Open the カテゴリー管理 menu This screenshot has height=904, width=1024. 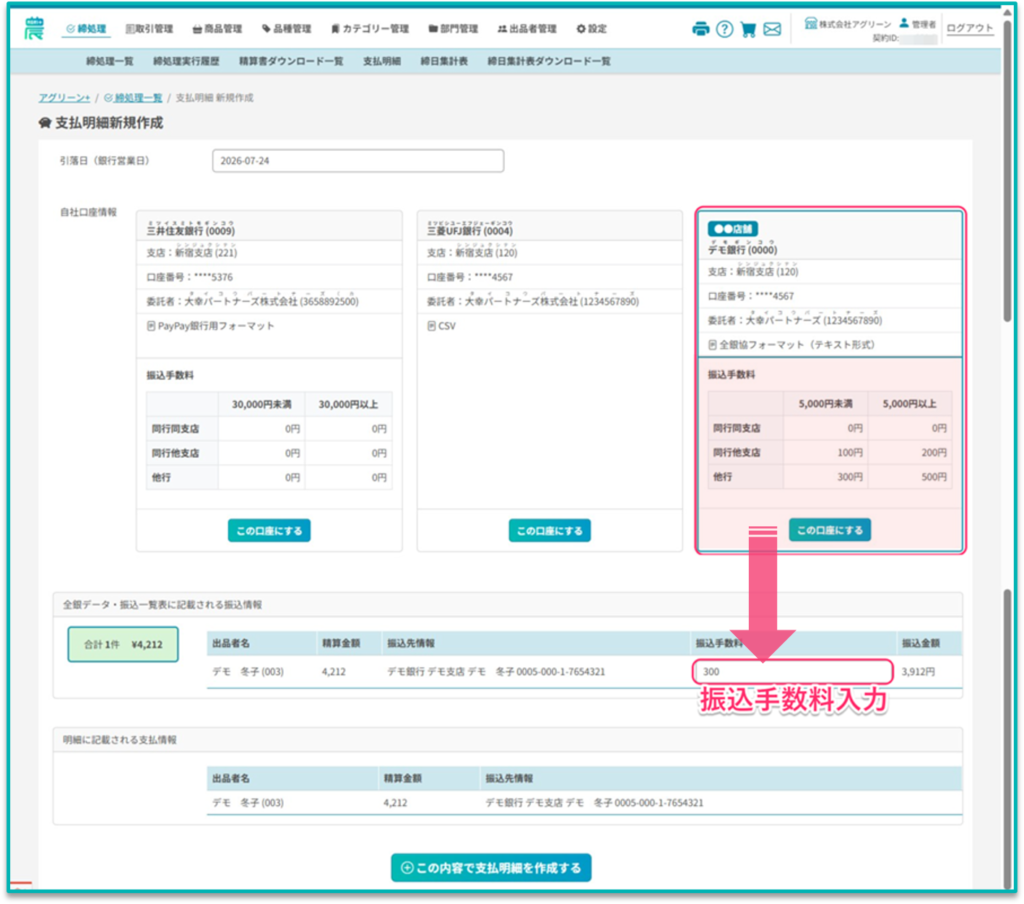click(x=370, y=29)
